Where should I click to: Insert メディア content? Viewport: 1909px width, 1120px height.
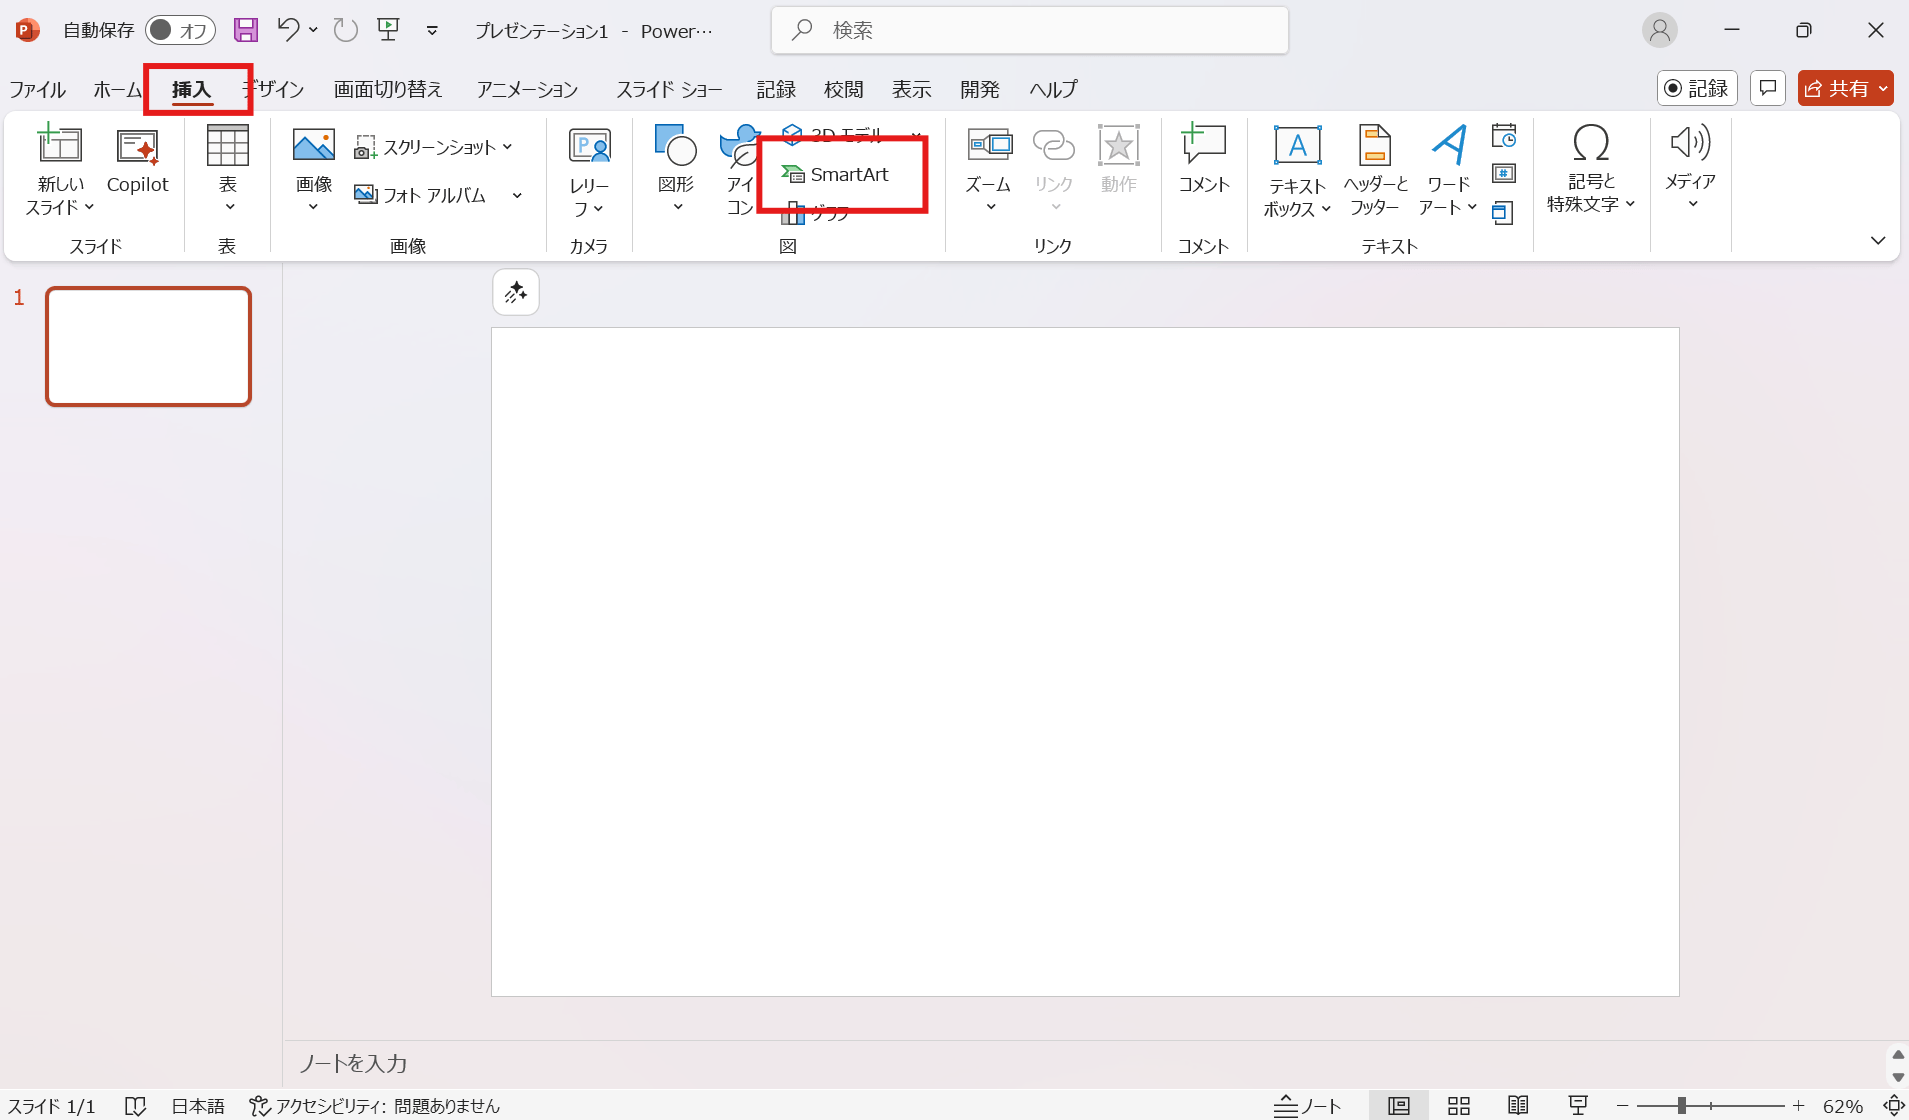pyautogui.click(x=1689, y=170)
